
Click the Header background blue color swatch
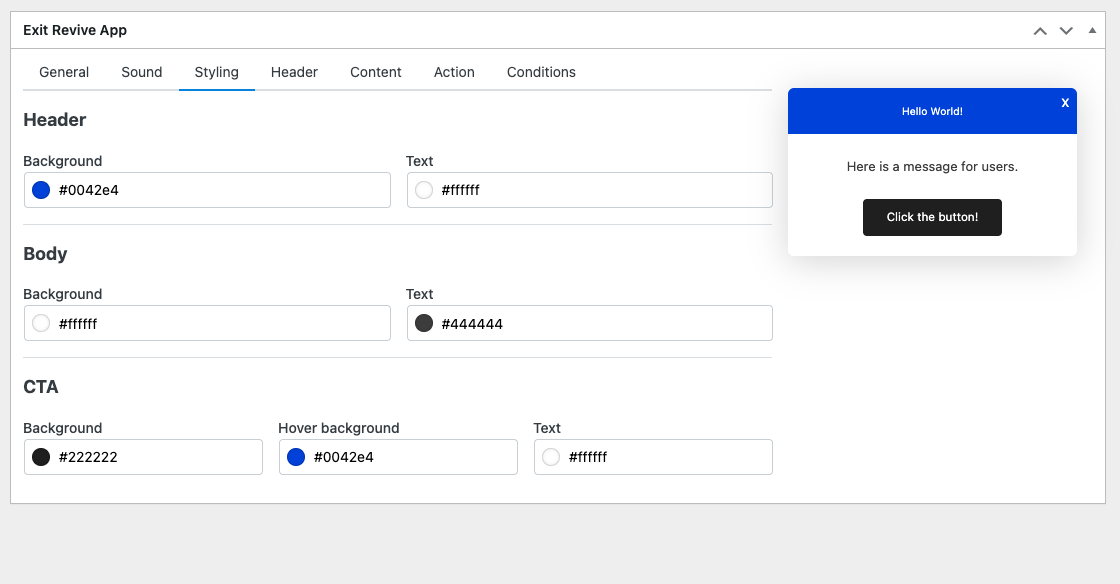41,190
